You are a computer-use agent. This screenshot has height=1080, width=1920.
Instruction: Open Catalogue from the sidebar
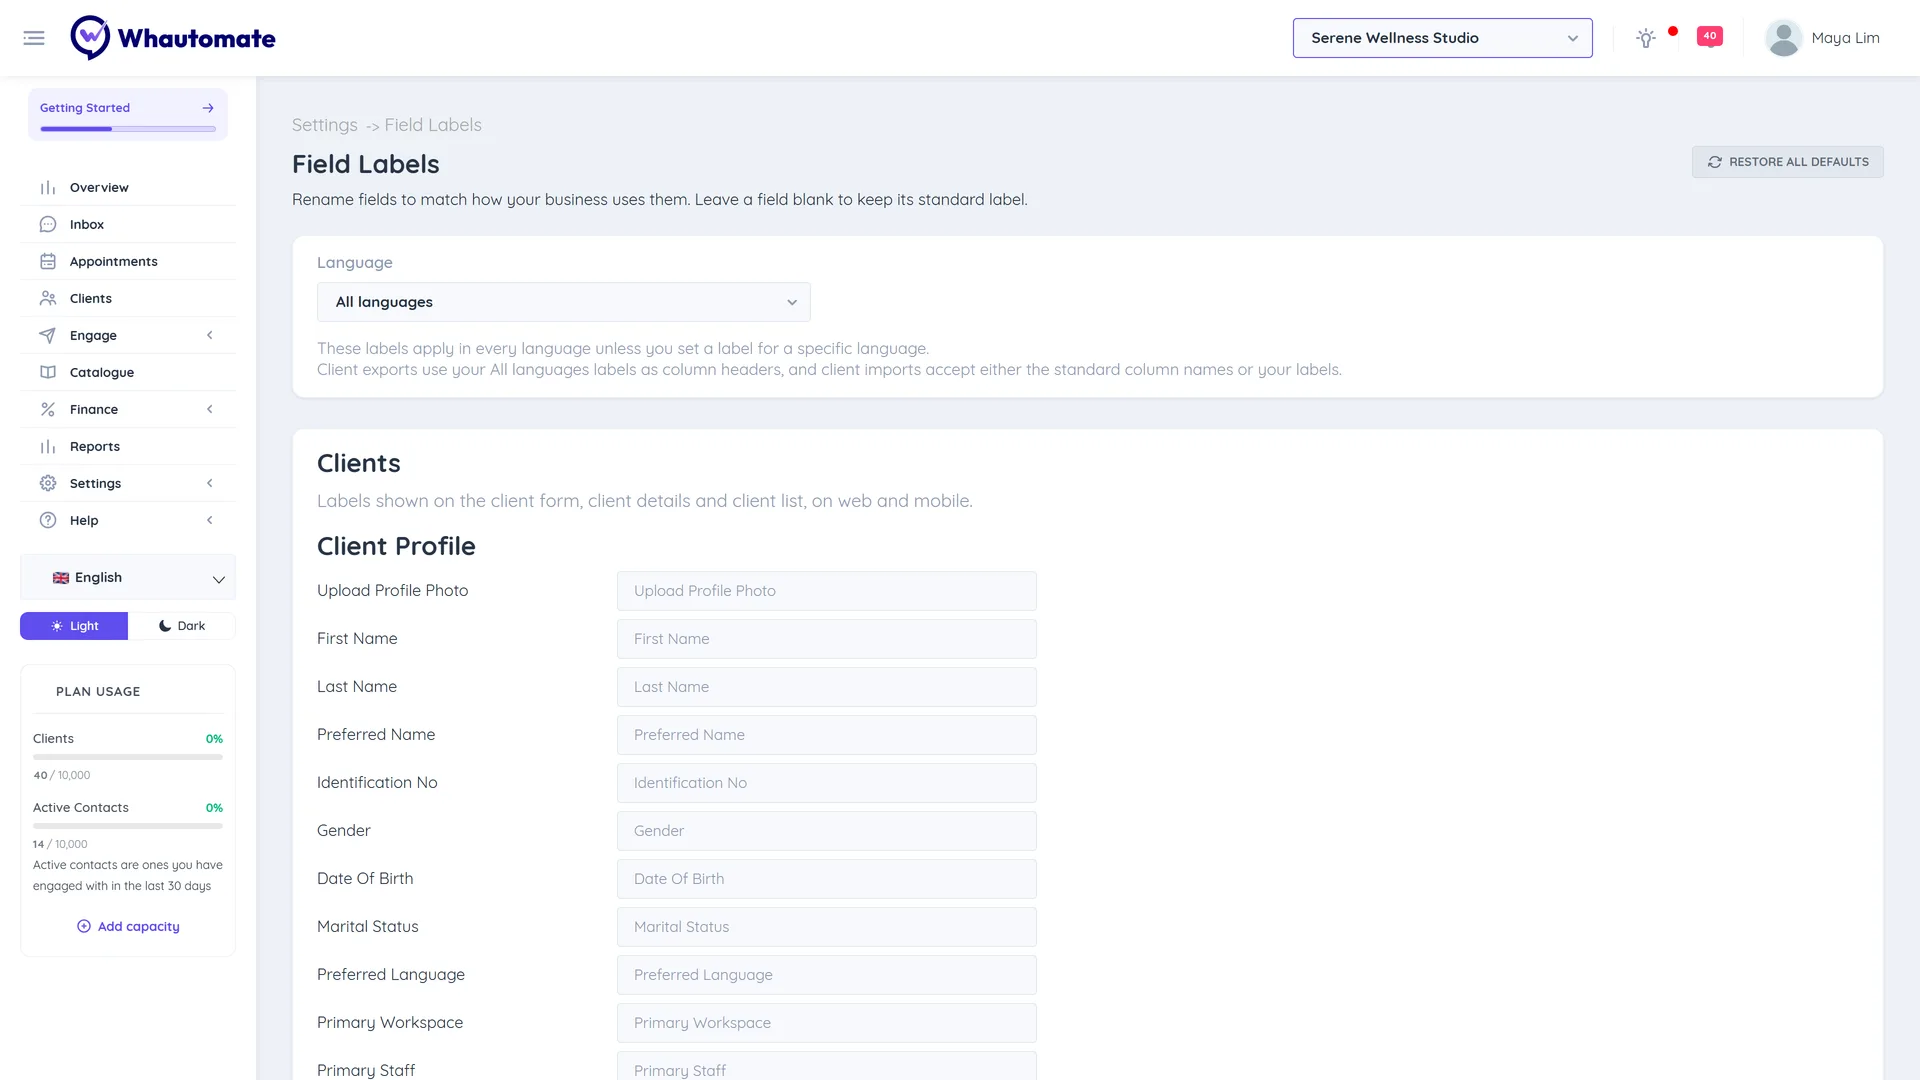pos(128,373)
